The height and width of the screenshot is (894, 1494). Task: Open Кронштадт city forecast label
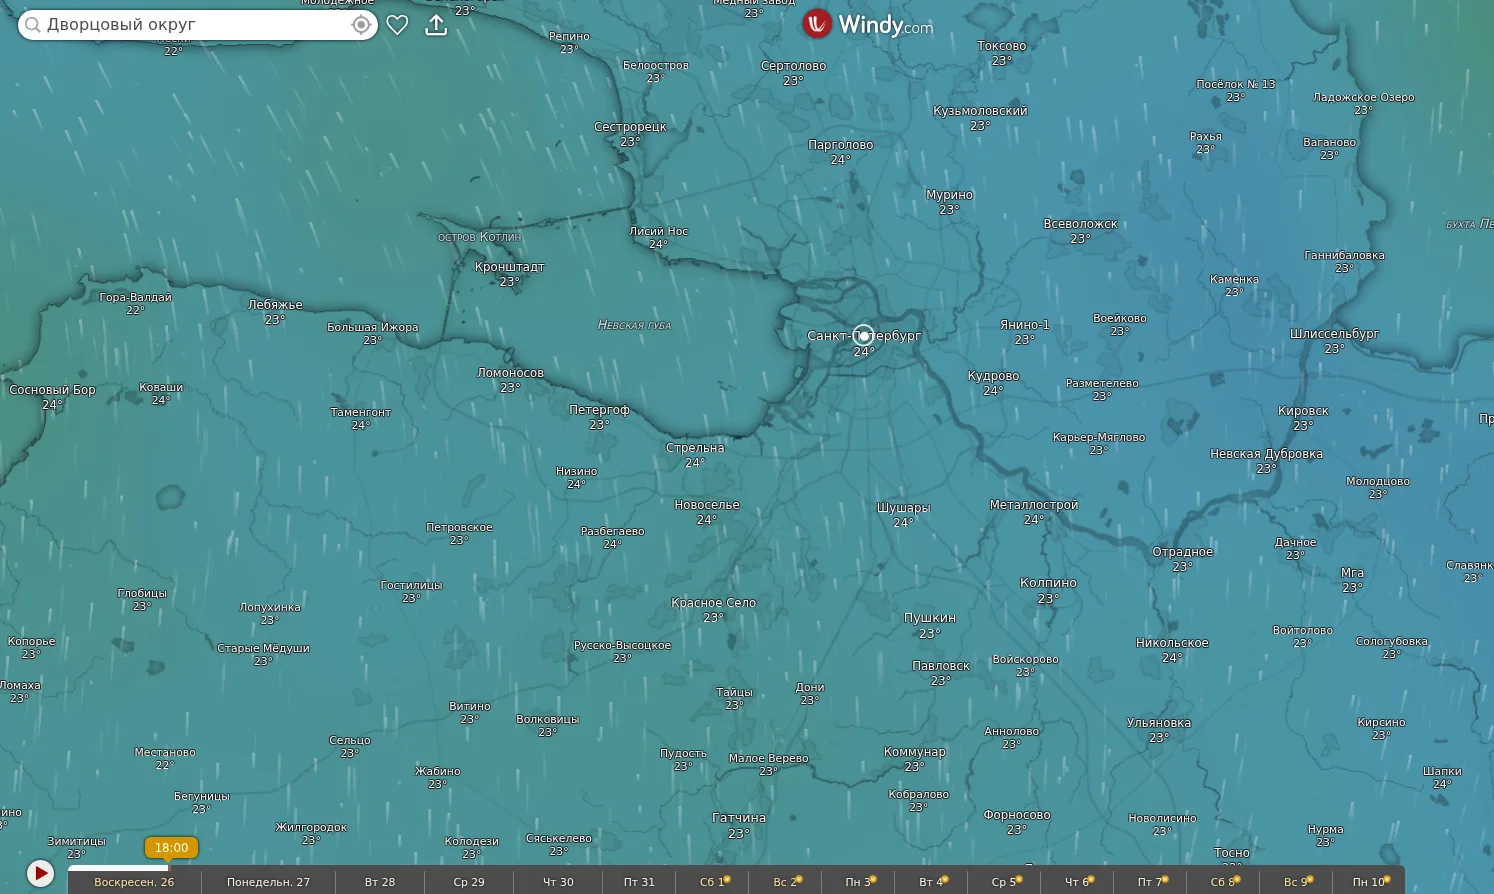tap(510, 274)
